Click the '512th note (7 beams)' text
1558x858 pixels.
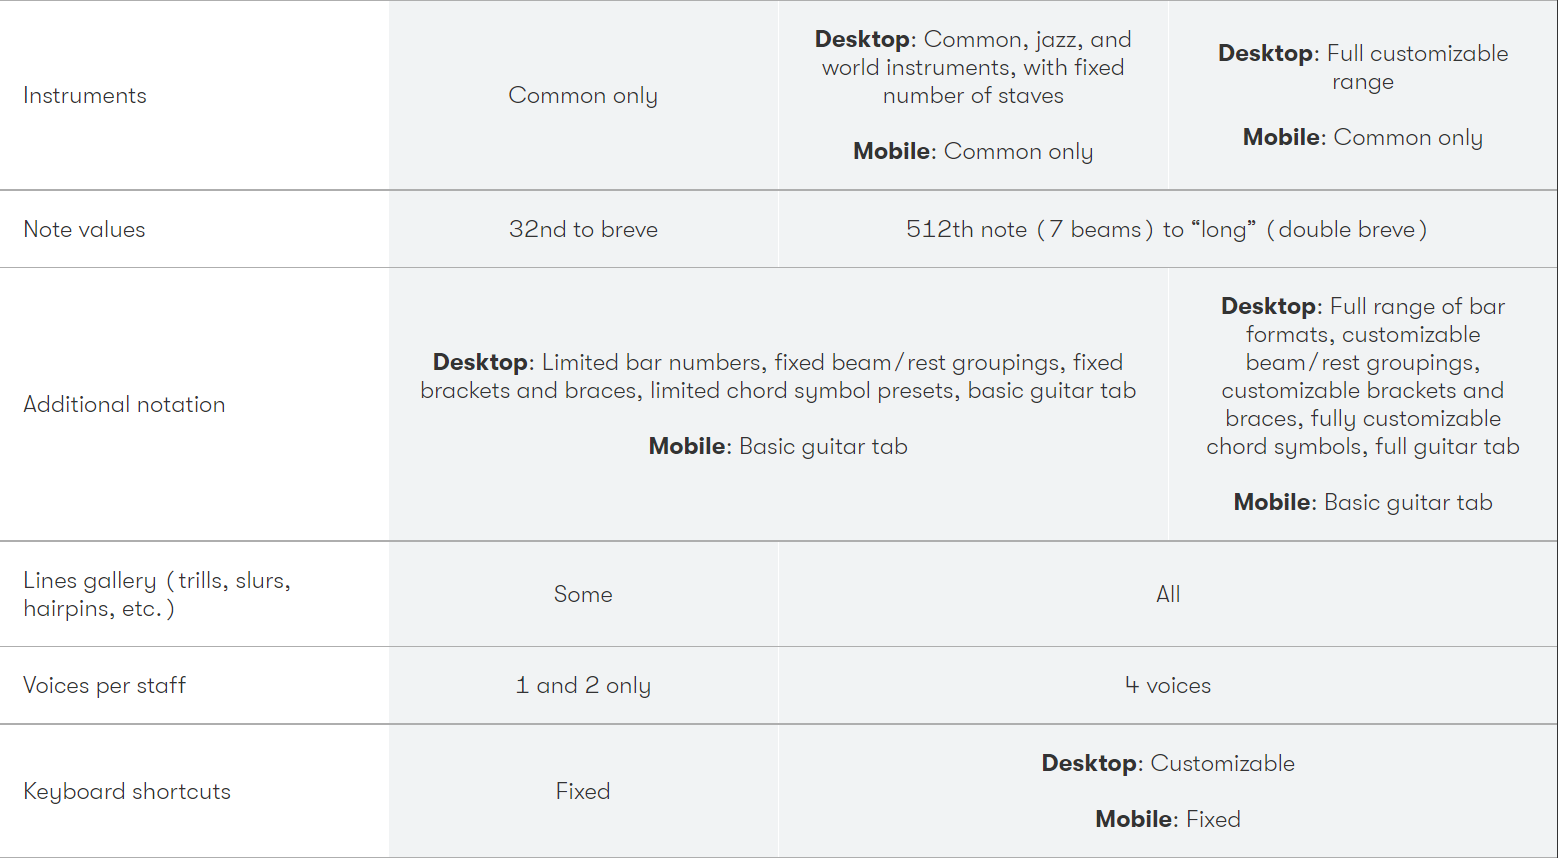pyautogui.click(x=1029, y=230)
